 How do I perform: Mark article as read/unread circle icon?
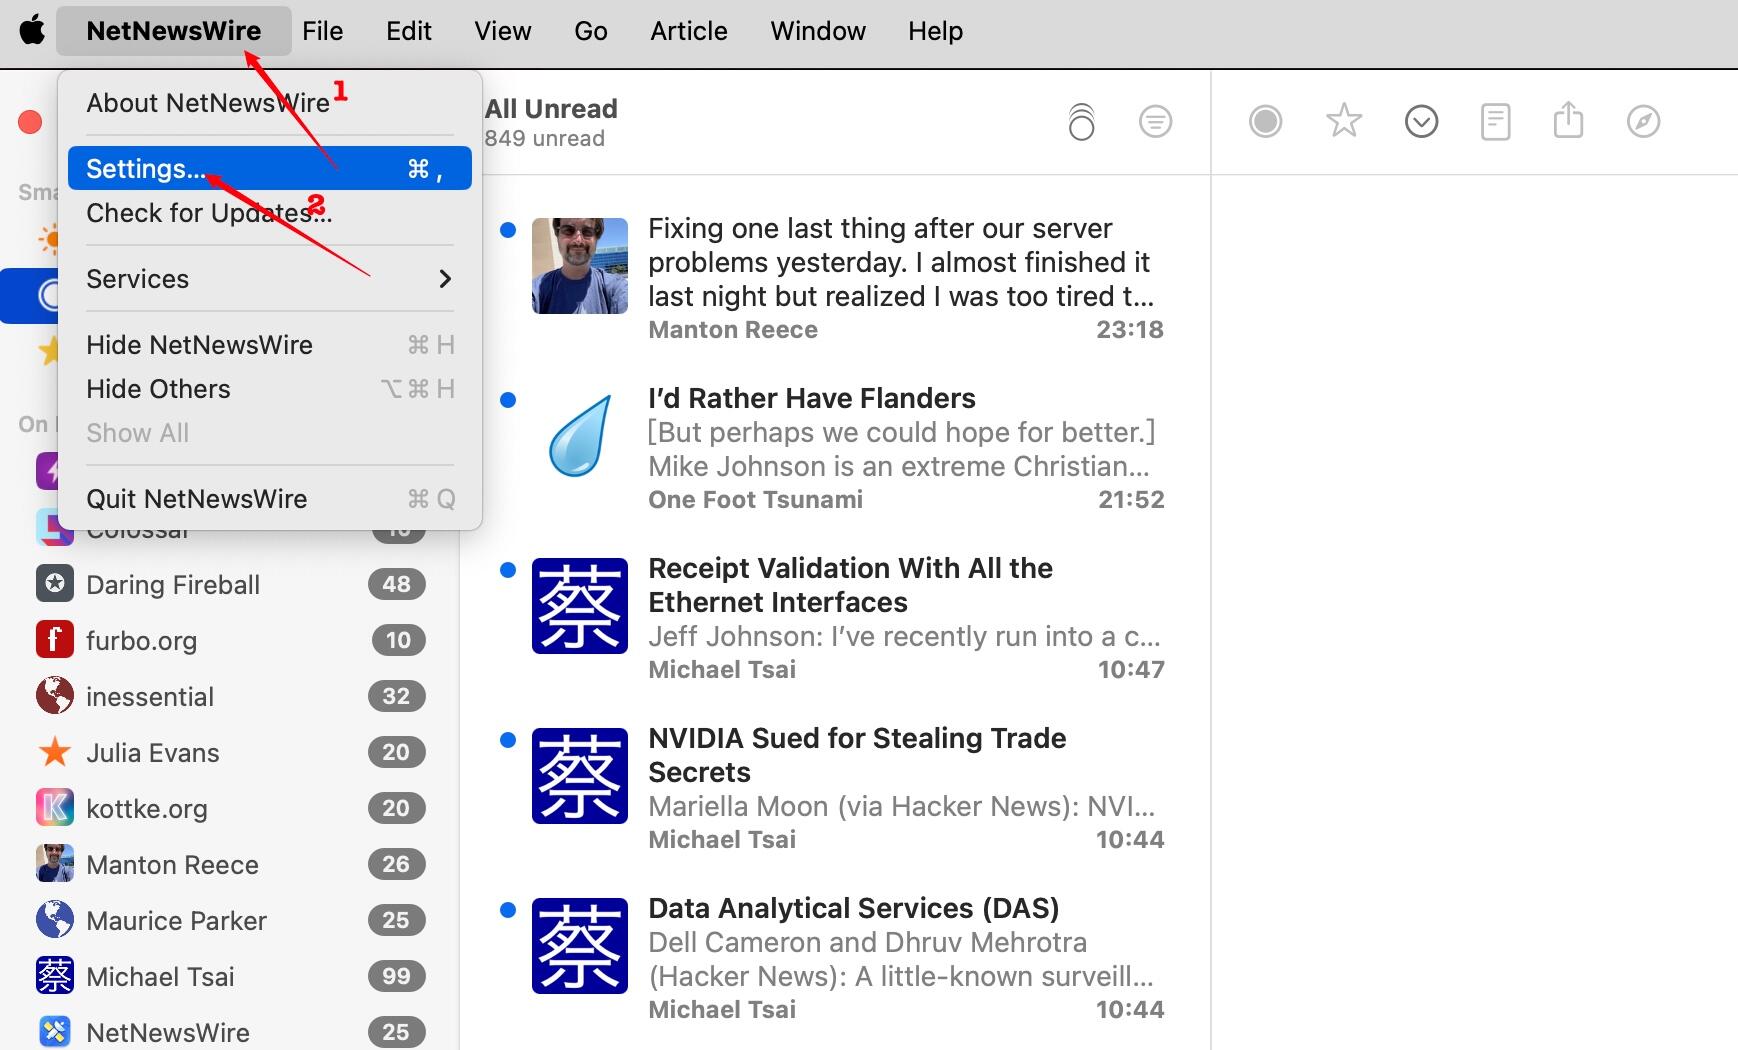(x=1265, y=122)
